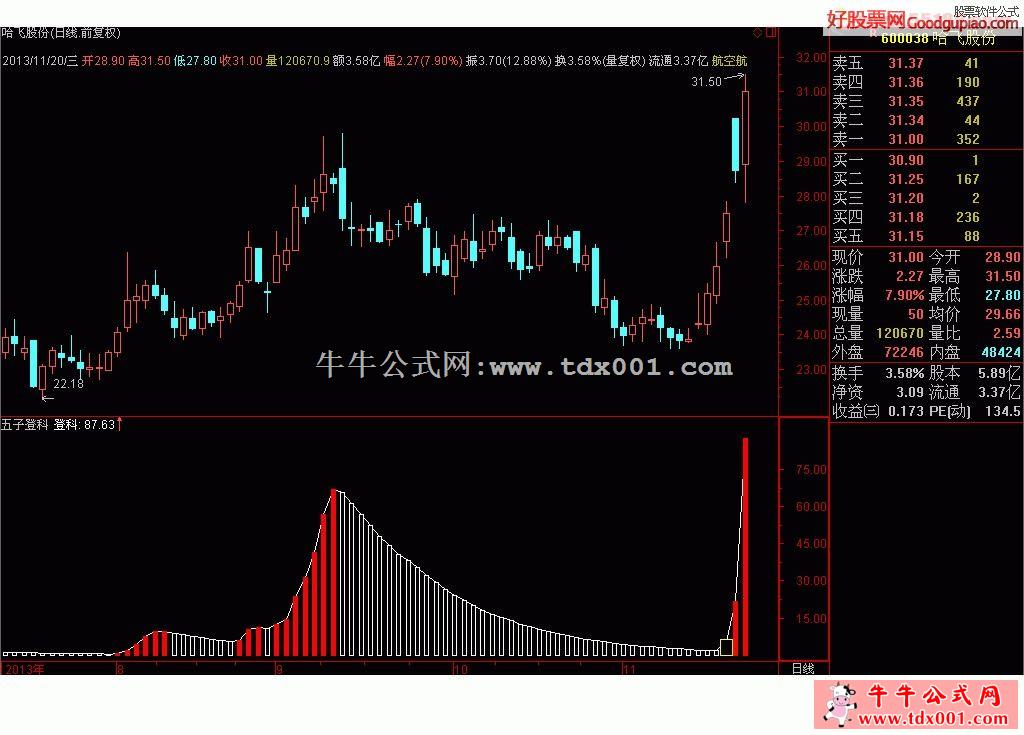Screen dimensions: 1024x735
Task: Click the white square signal box on indicator
Action: (x=727, y=647)
